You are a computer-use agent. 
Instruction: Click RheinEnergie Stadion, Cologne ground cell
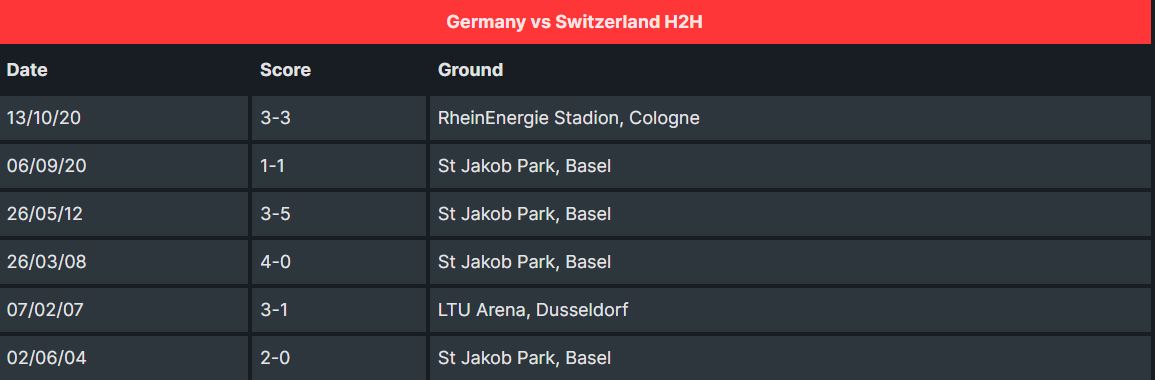(x=790, y=118)
